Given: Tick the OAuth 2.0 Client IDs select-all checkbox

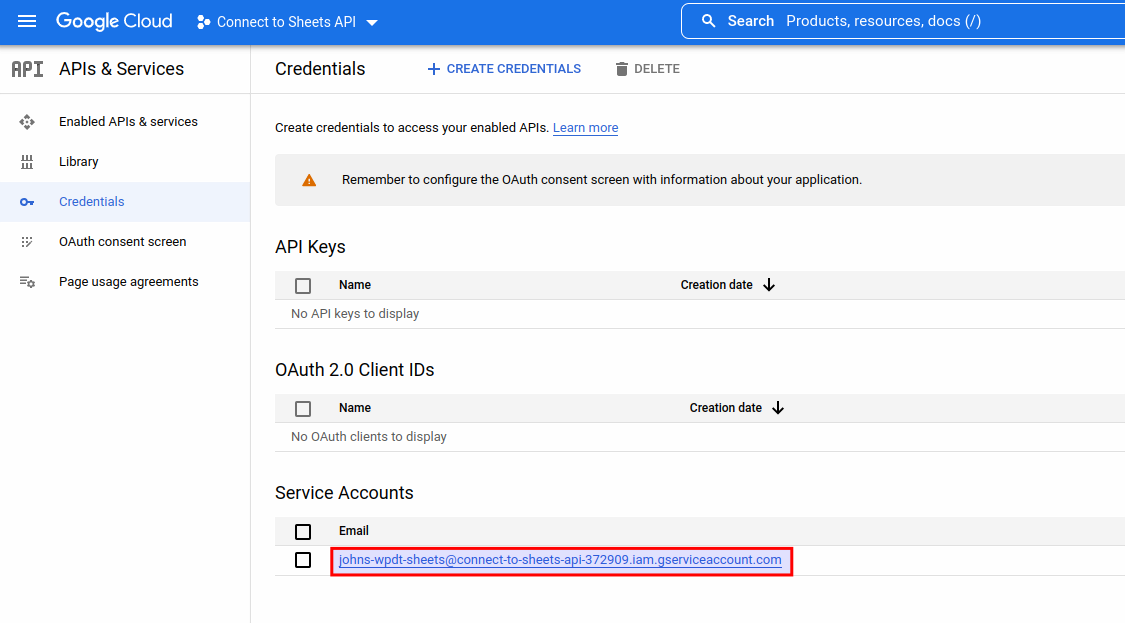Looking at the screenshot, I should 303,408.
